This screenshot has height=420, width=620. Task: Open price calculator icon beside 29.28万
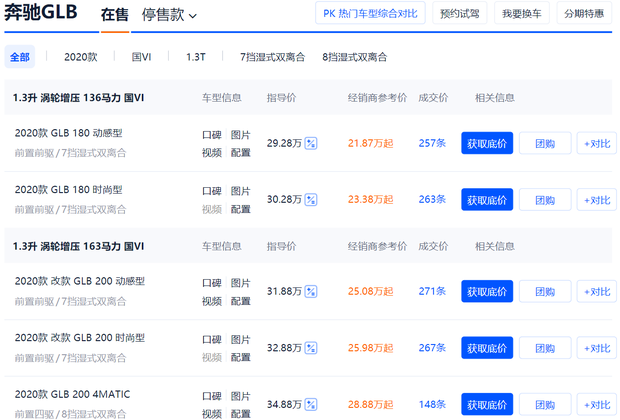(x=311, y=143)
